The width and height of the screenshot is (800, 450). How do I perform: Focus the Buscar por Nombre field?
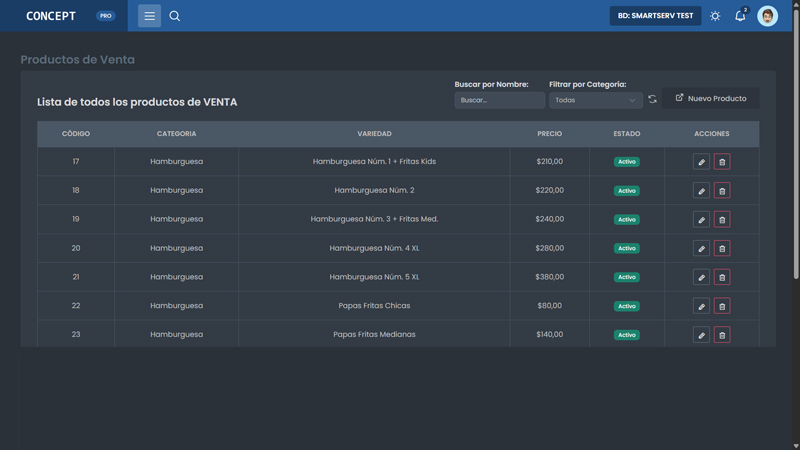[499, 100]
